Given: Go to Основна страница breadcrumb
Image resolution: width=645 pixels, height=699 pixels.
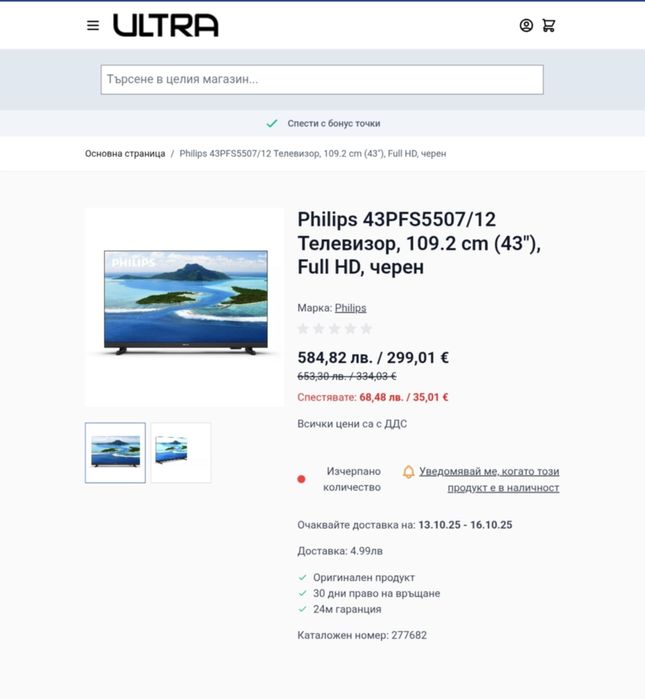Looking at the screenshot, I should (125, 153).
